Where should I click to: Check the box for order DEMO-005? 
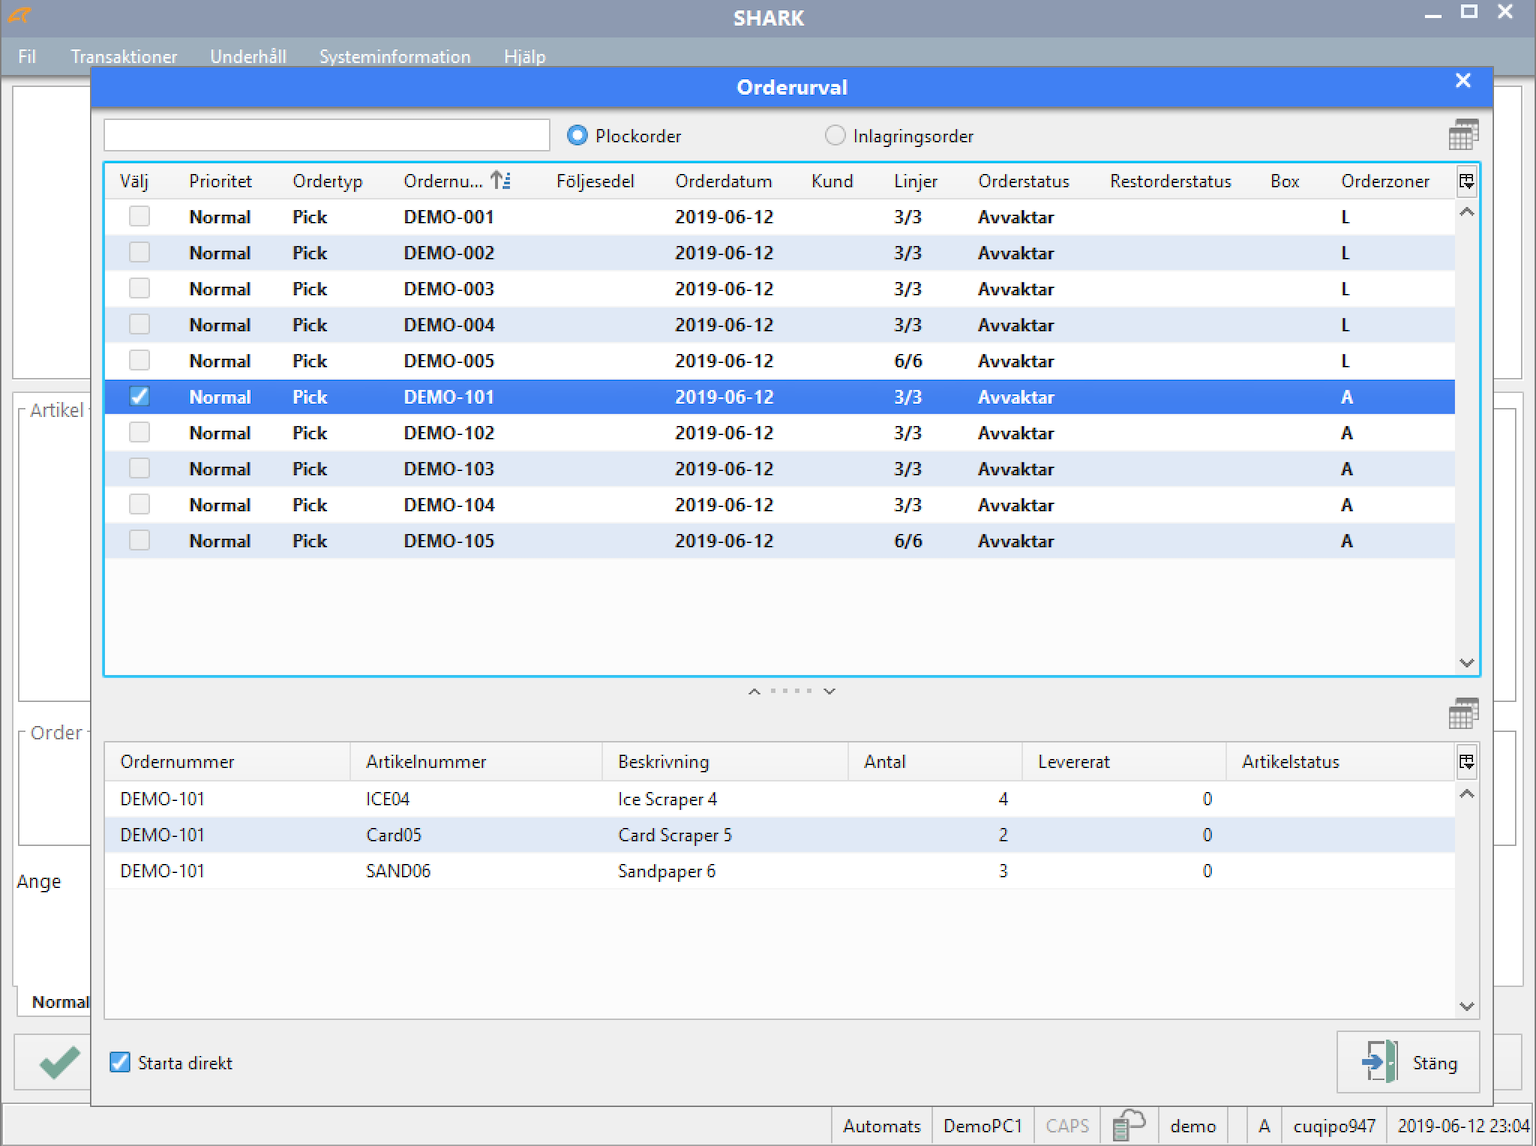coord(139,360)
